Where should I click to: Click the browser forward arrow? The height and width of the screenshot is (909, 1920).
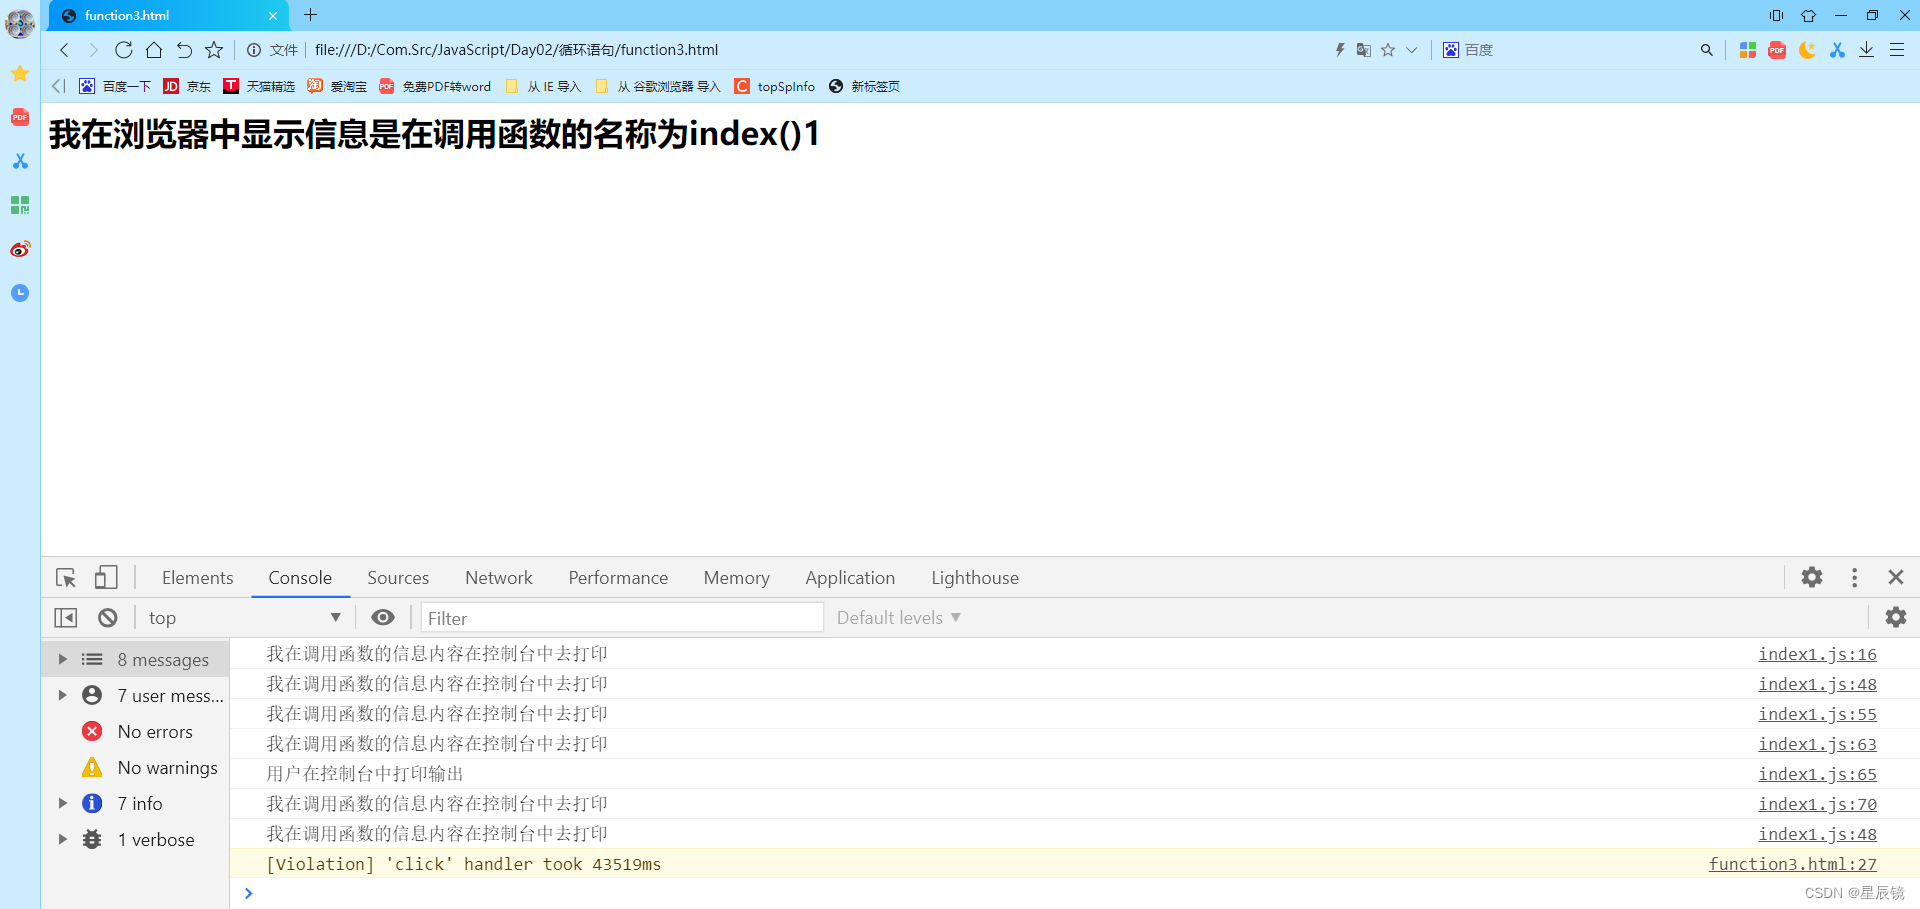[94, 50]
